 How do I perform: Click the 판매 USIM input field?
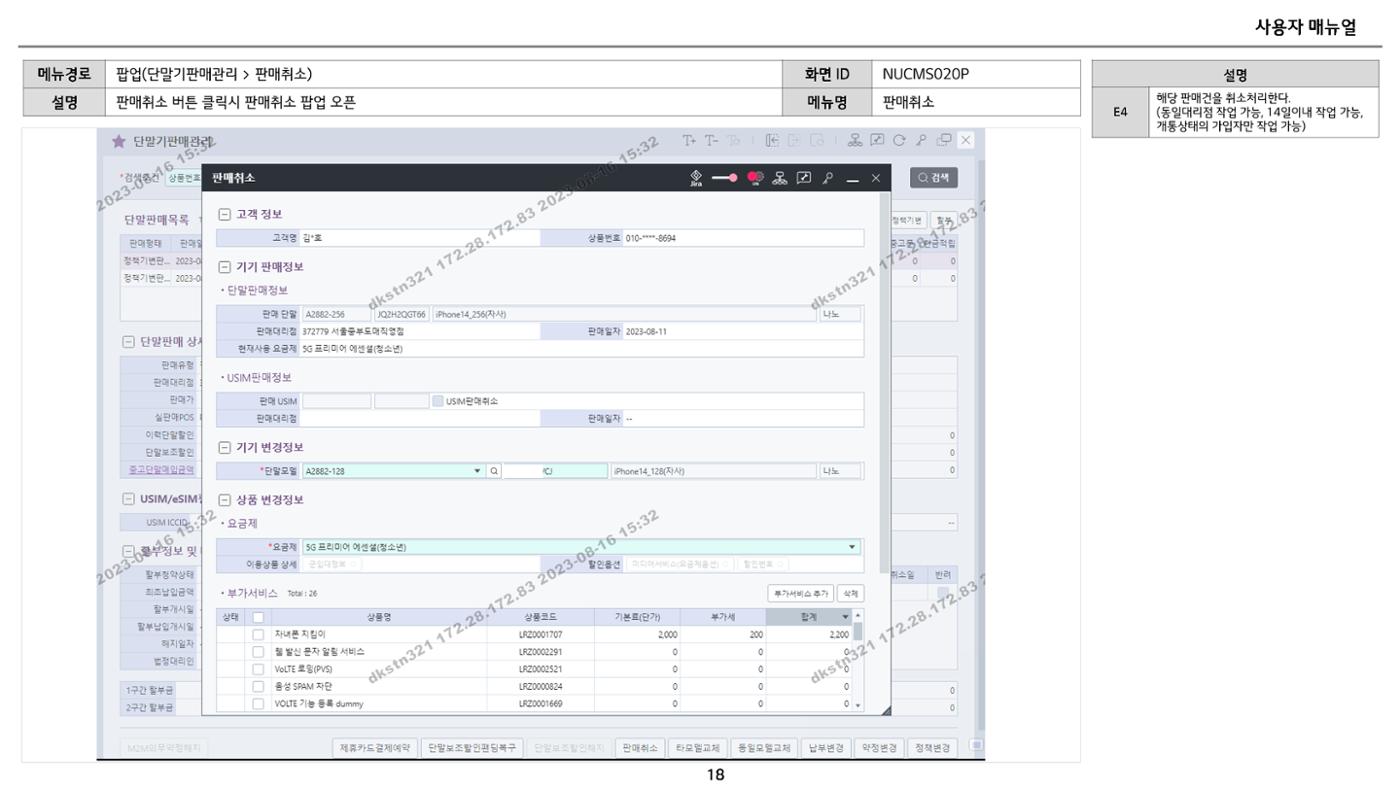tap(336, 401)
